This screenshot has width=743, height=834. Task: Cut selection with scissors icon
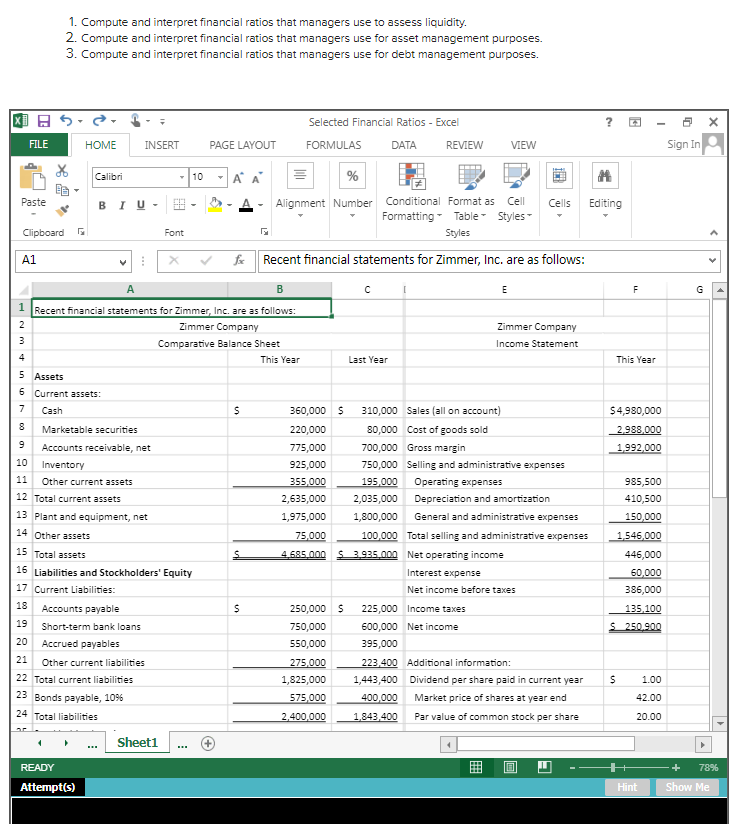click(x=62, y=171)
